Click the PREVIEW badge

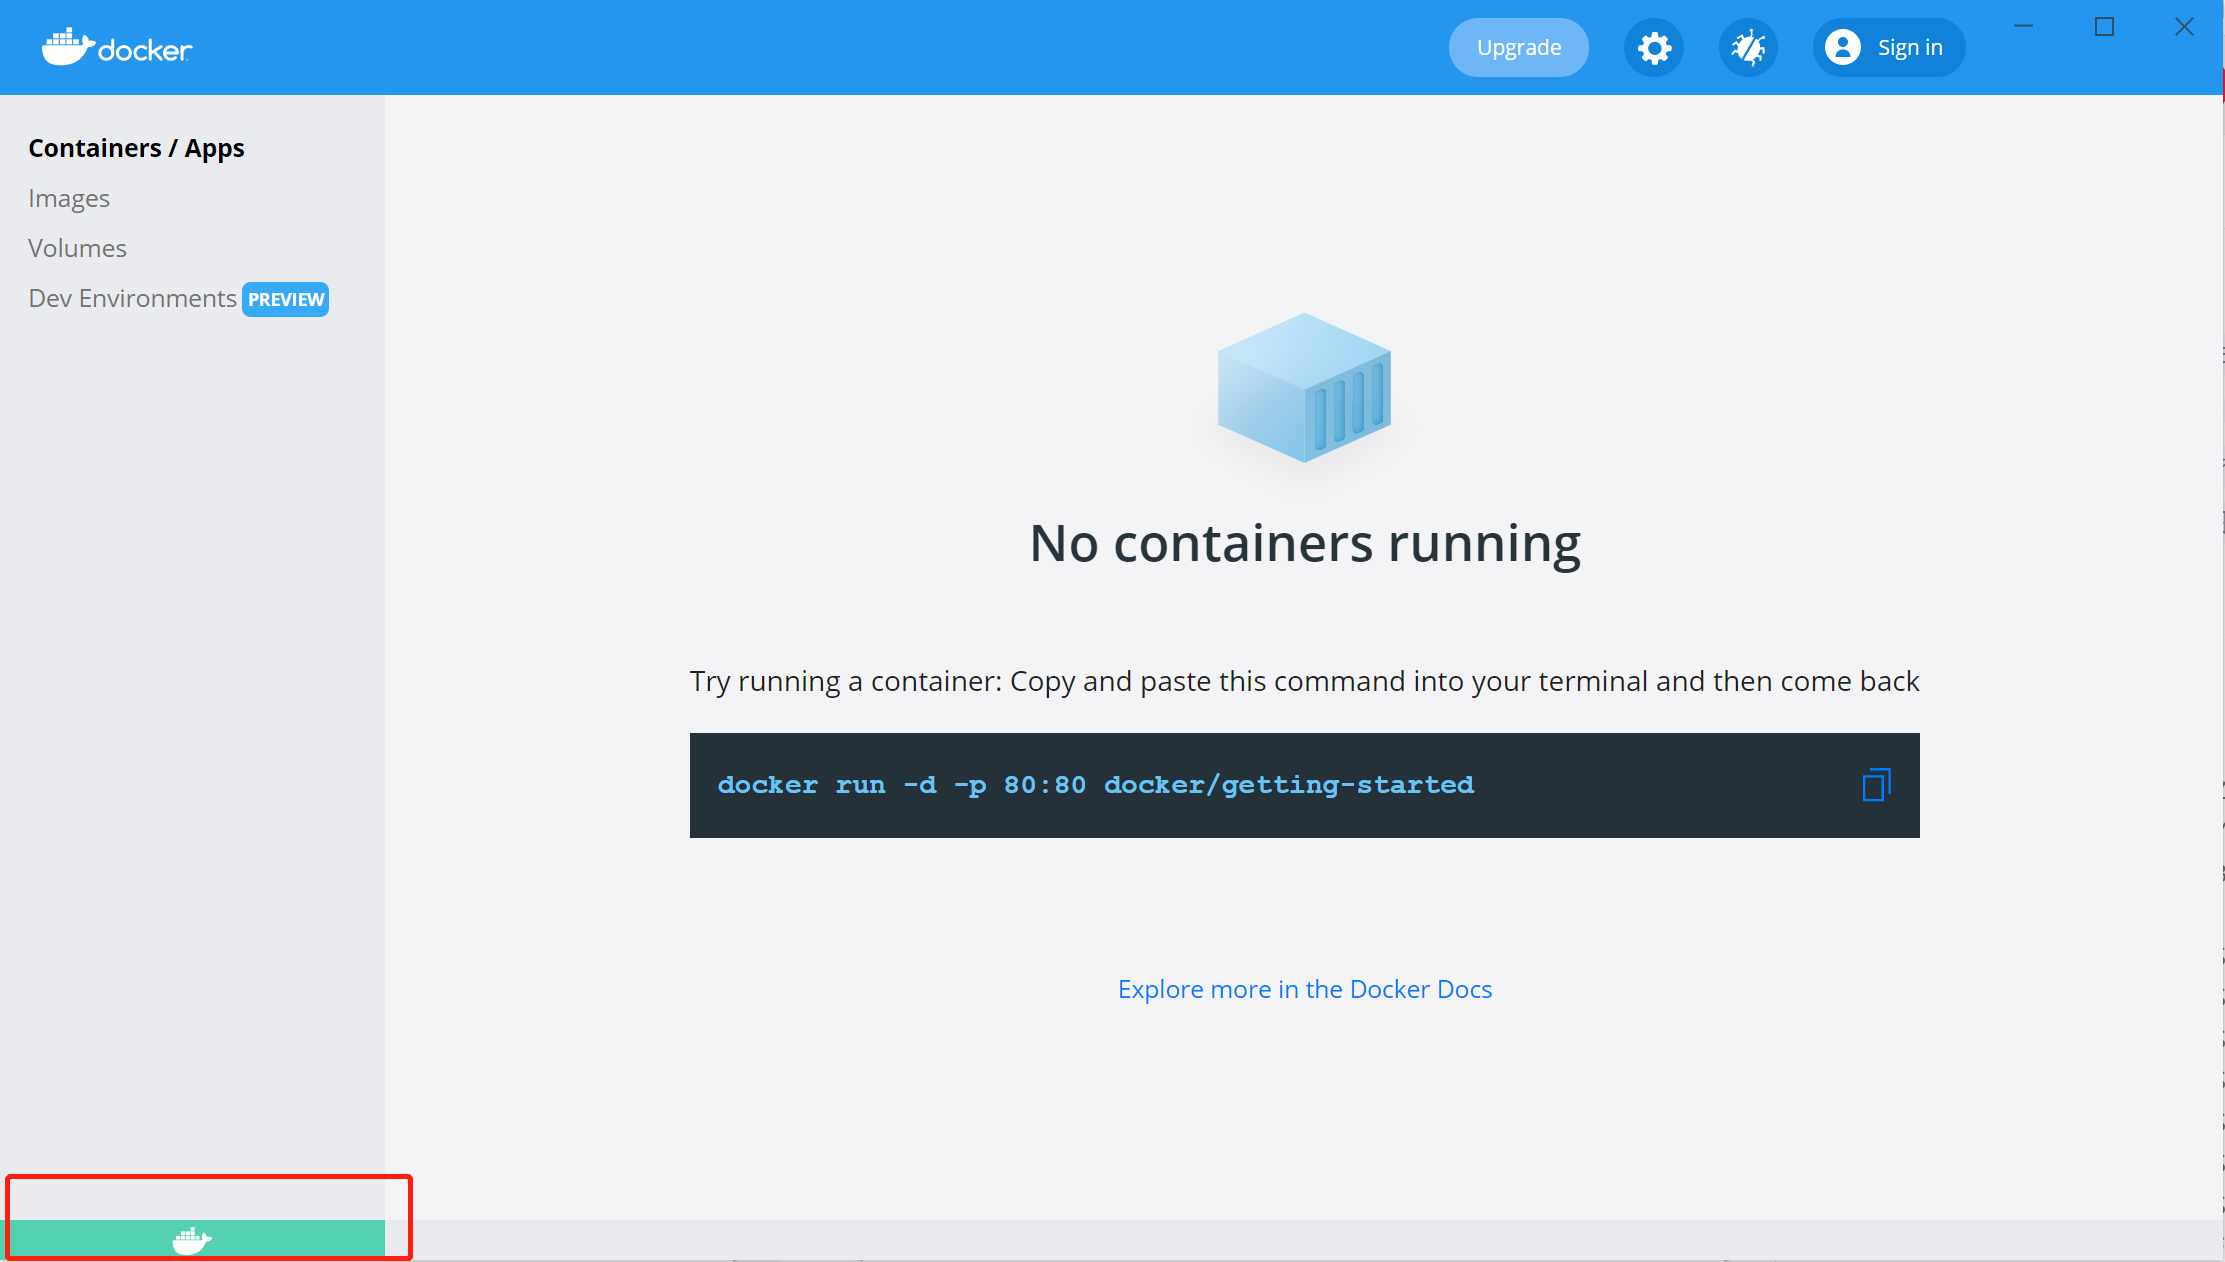[286, 299]
